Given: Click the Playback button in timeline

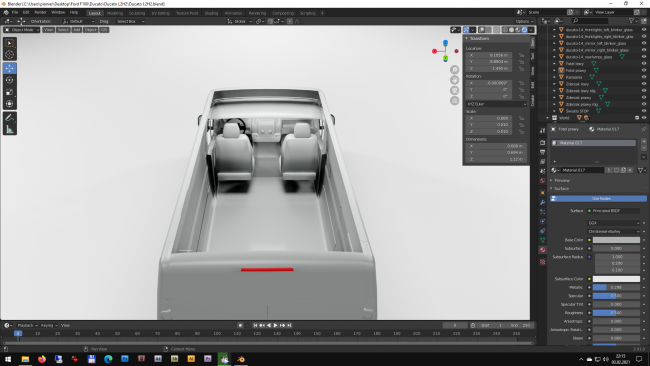Looking at the screenshot, I should point(27,325).
